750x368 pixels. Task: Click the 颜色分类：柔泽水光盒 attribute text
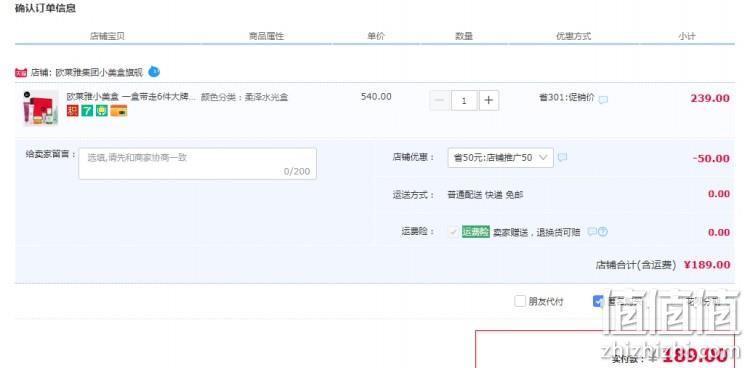point(244,97)
